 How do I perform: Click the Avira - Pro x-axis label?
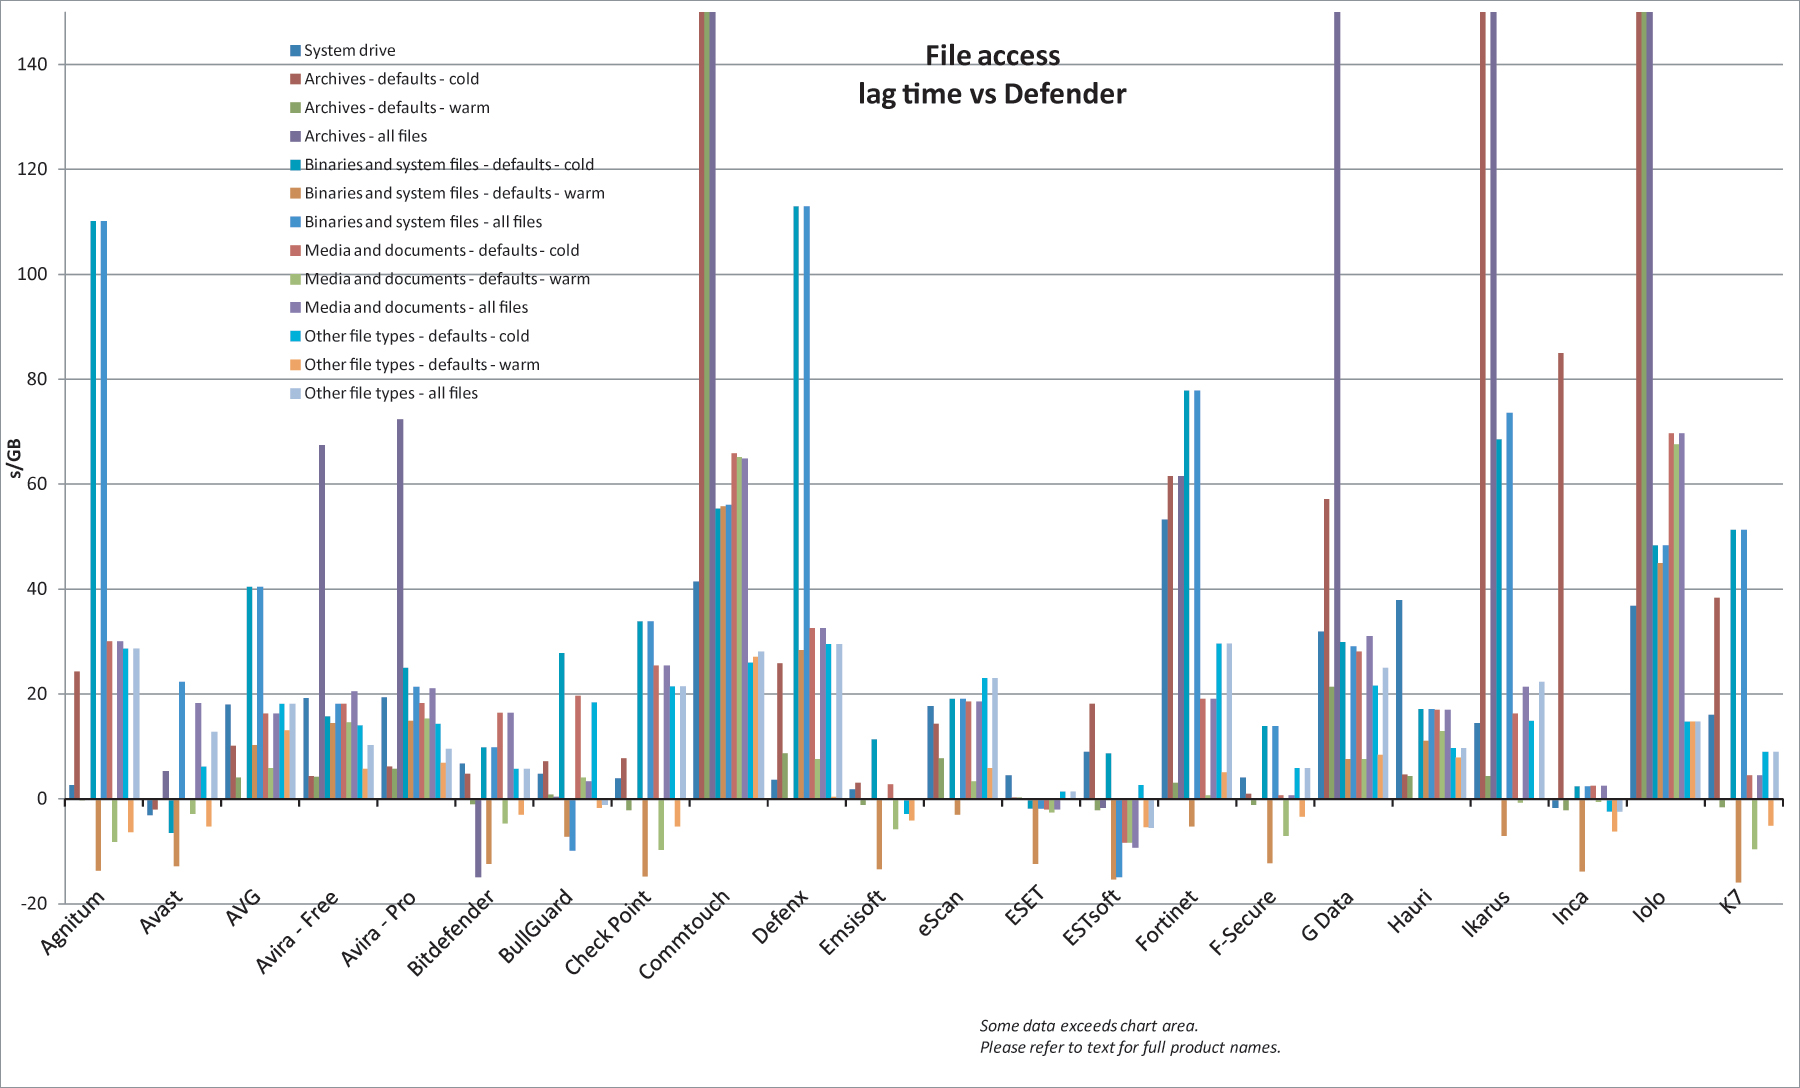378,928
